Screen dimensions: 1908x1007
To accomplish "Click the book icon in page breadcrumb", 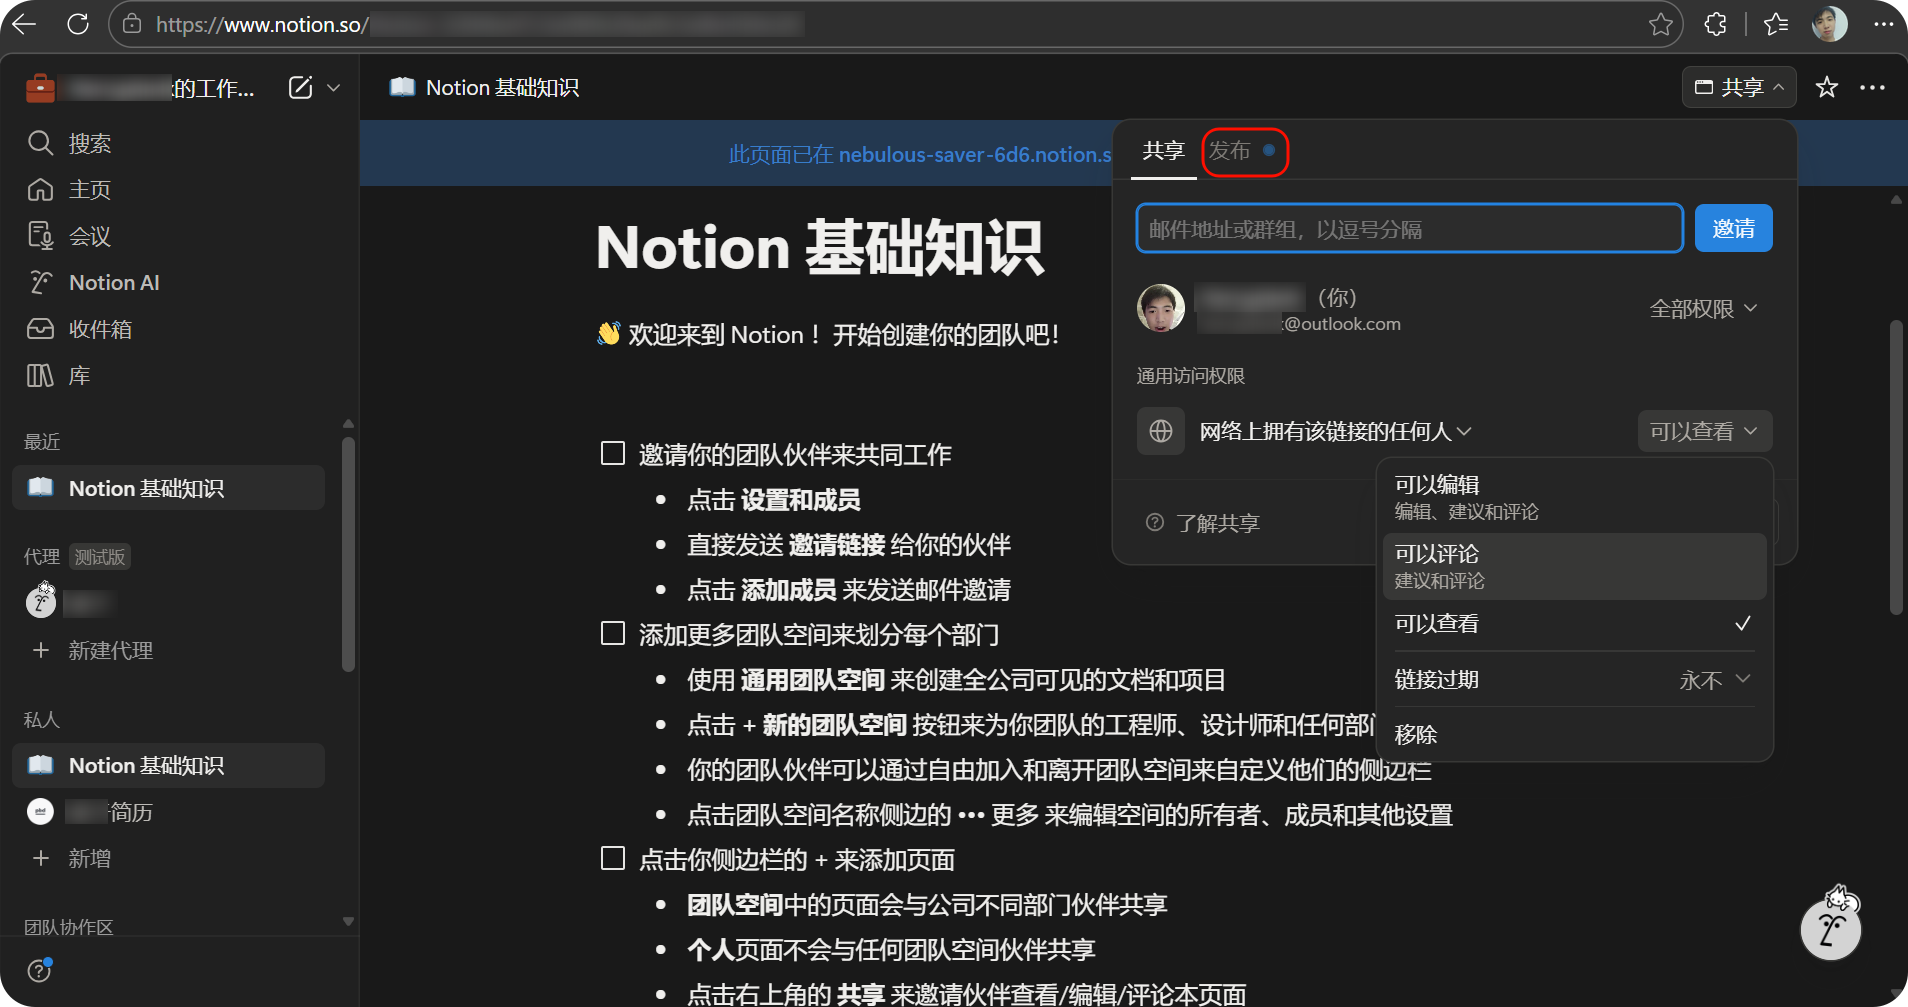I will click(x=402, y=88).
